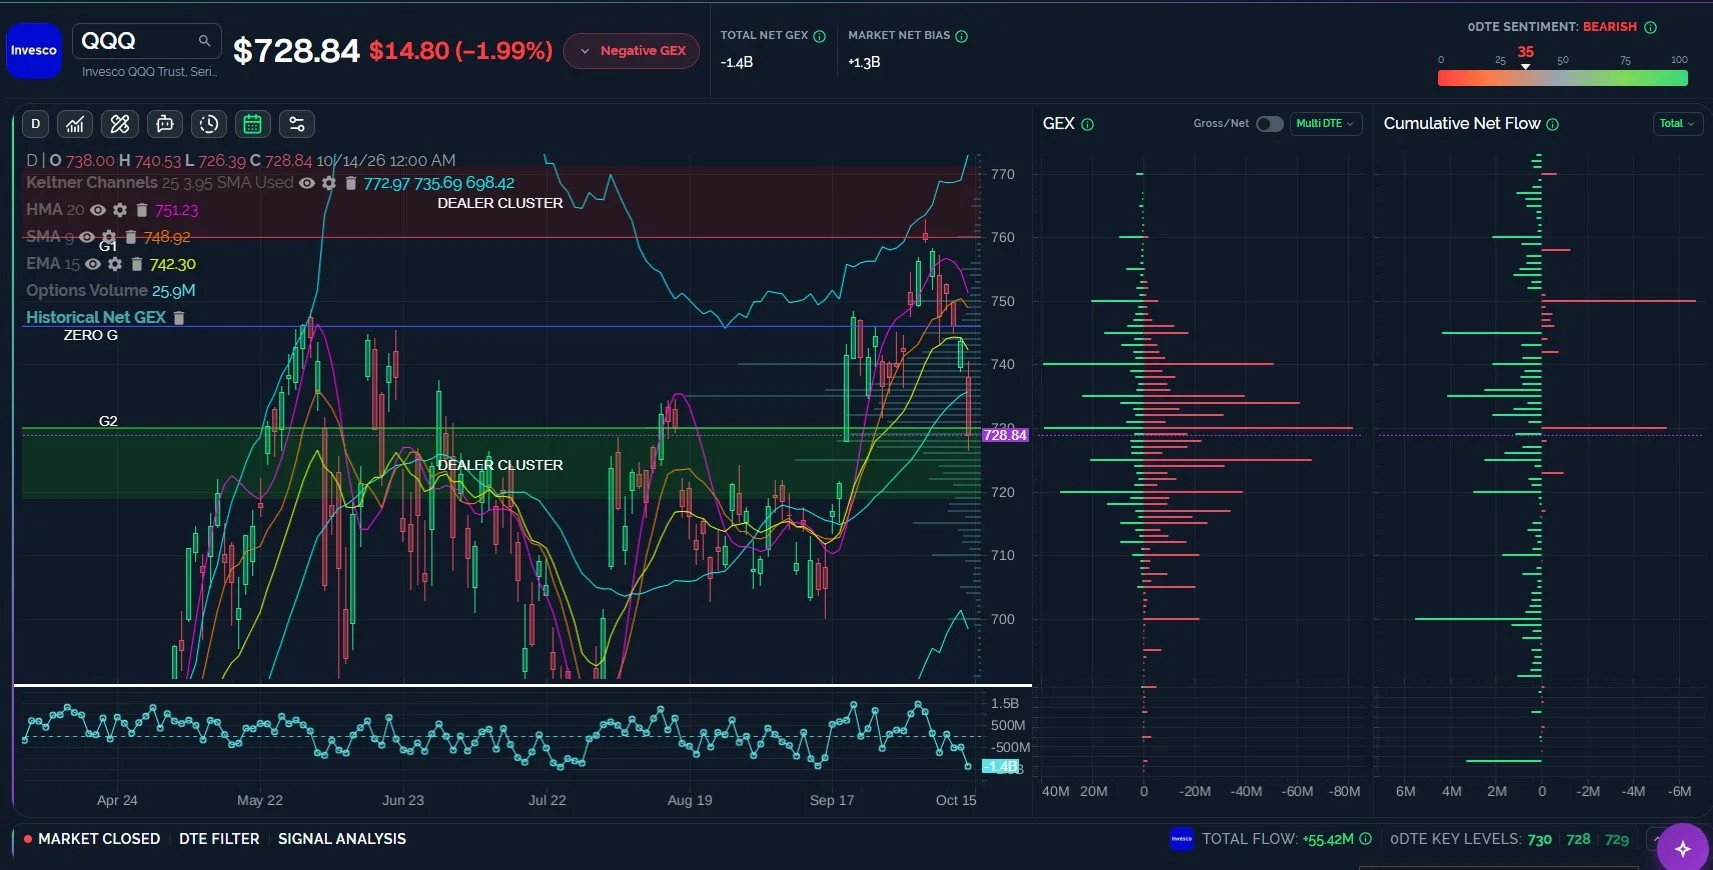Open chart settings sliders icon

[x=297, y=124]
